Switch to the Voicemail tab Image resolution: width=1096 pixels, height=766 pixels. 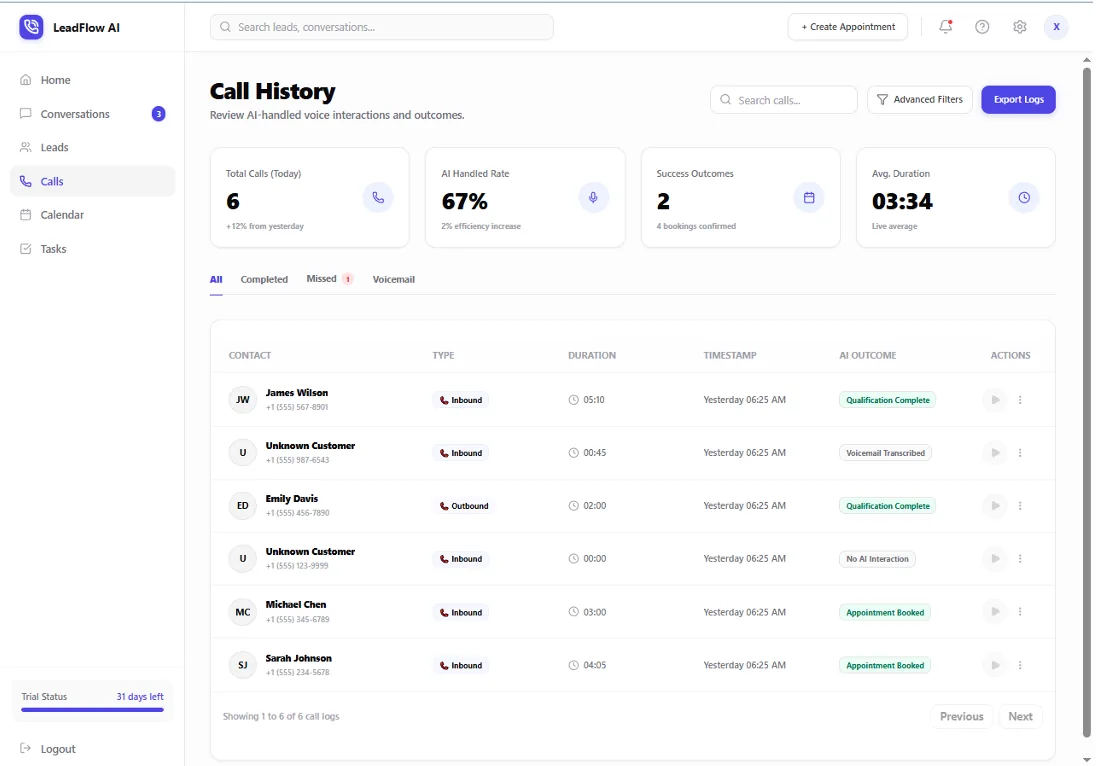tap(394, 280)
